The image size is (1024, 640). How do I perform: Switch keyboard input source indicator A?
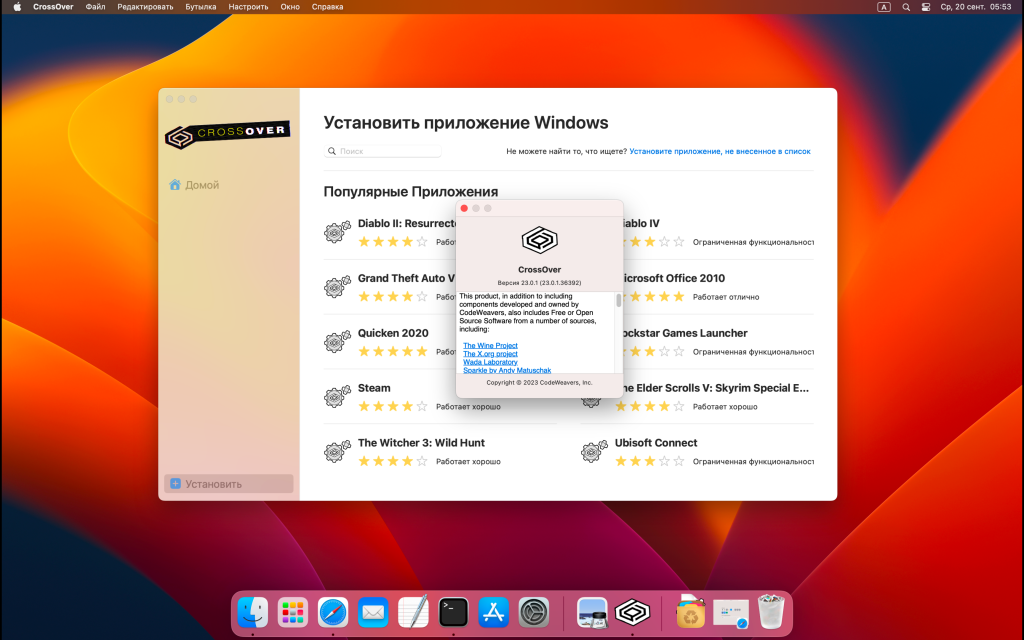click(884, 7)
